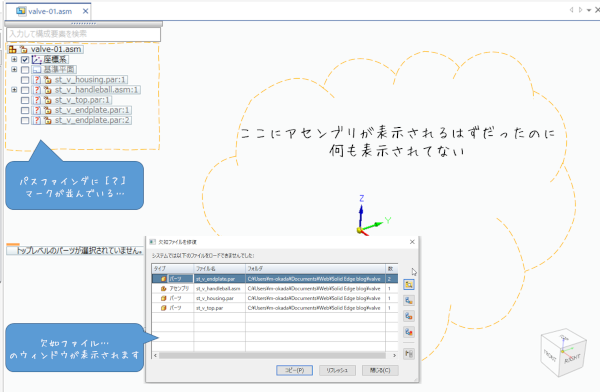This screenshot has width=600, height=392.
Task: Uncheck the 座標系 visibility checkbox
Action: point(25,60)
